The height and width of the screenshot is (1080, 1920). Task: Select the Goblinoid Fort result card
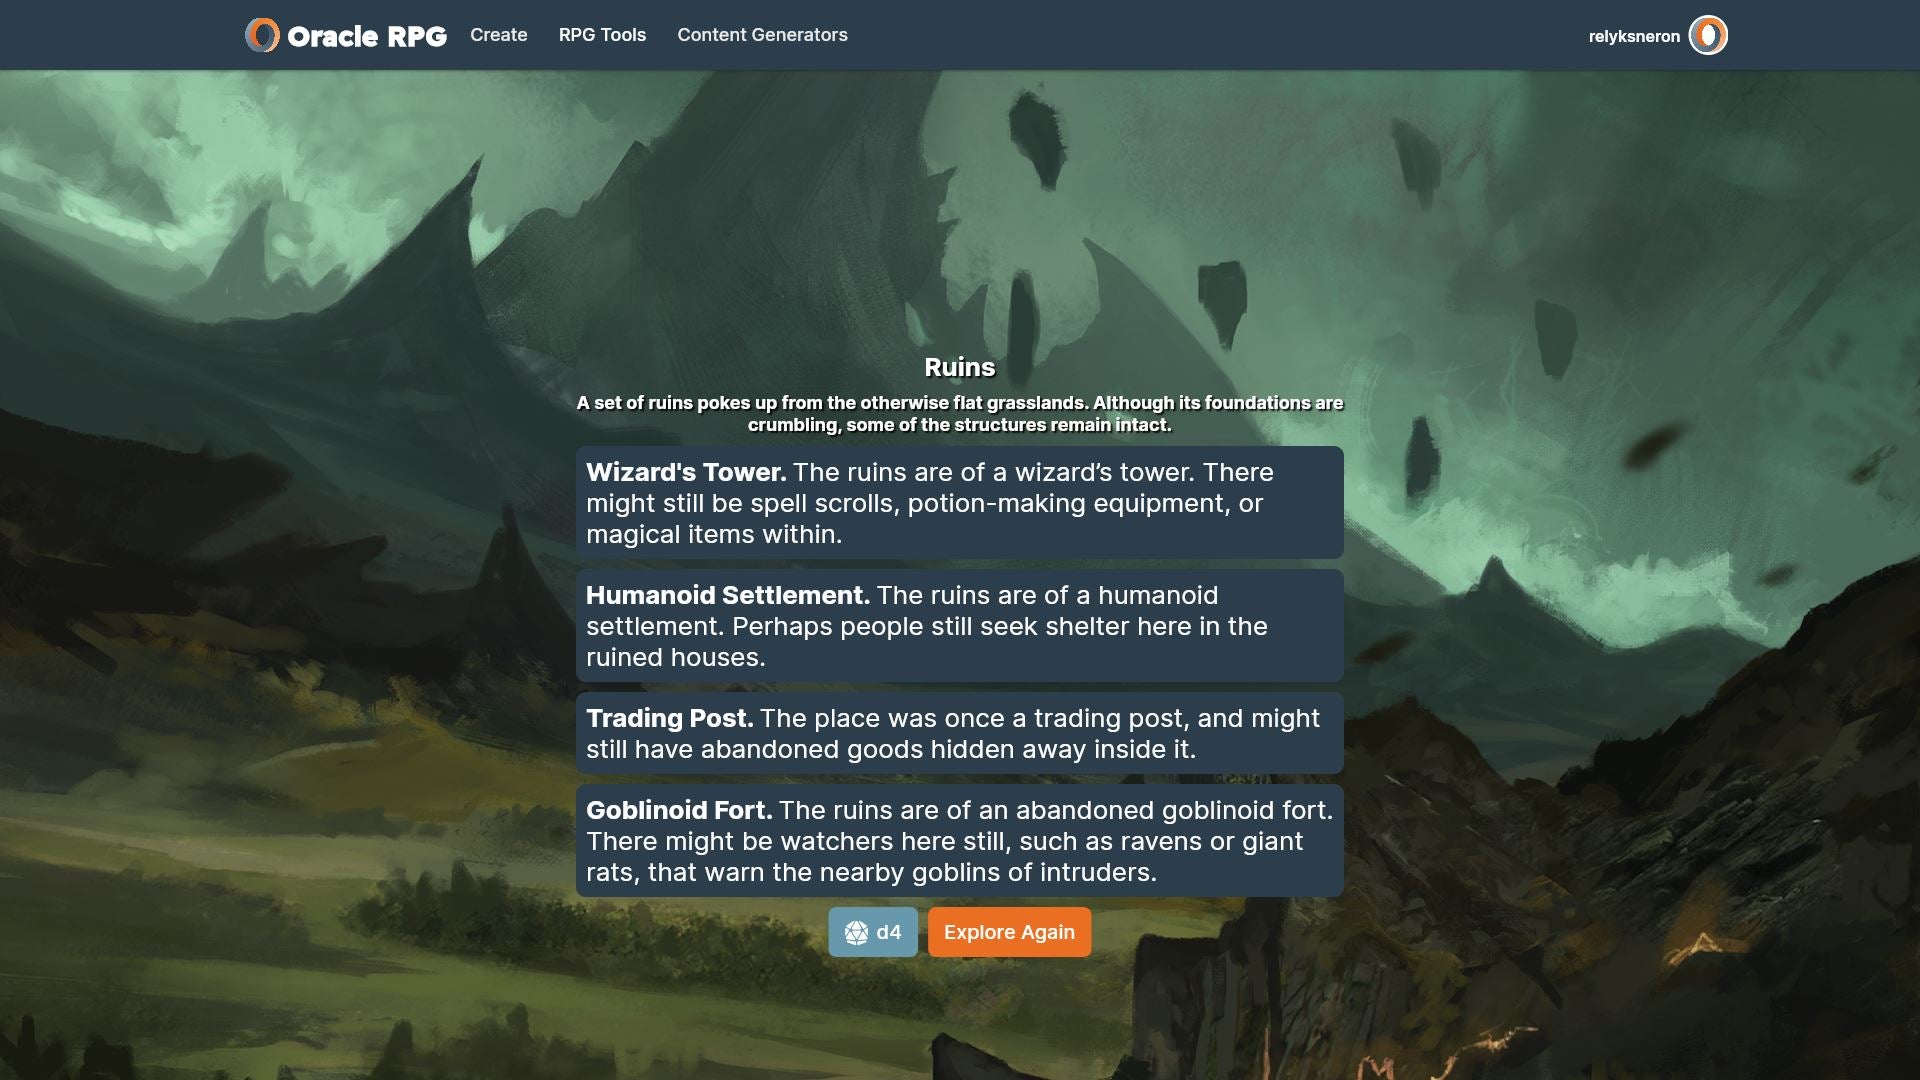tap(960, 840)
